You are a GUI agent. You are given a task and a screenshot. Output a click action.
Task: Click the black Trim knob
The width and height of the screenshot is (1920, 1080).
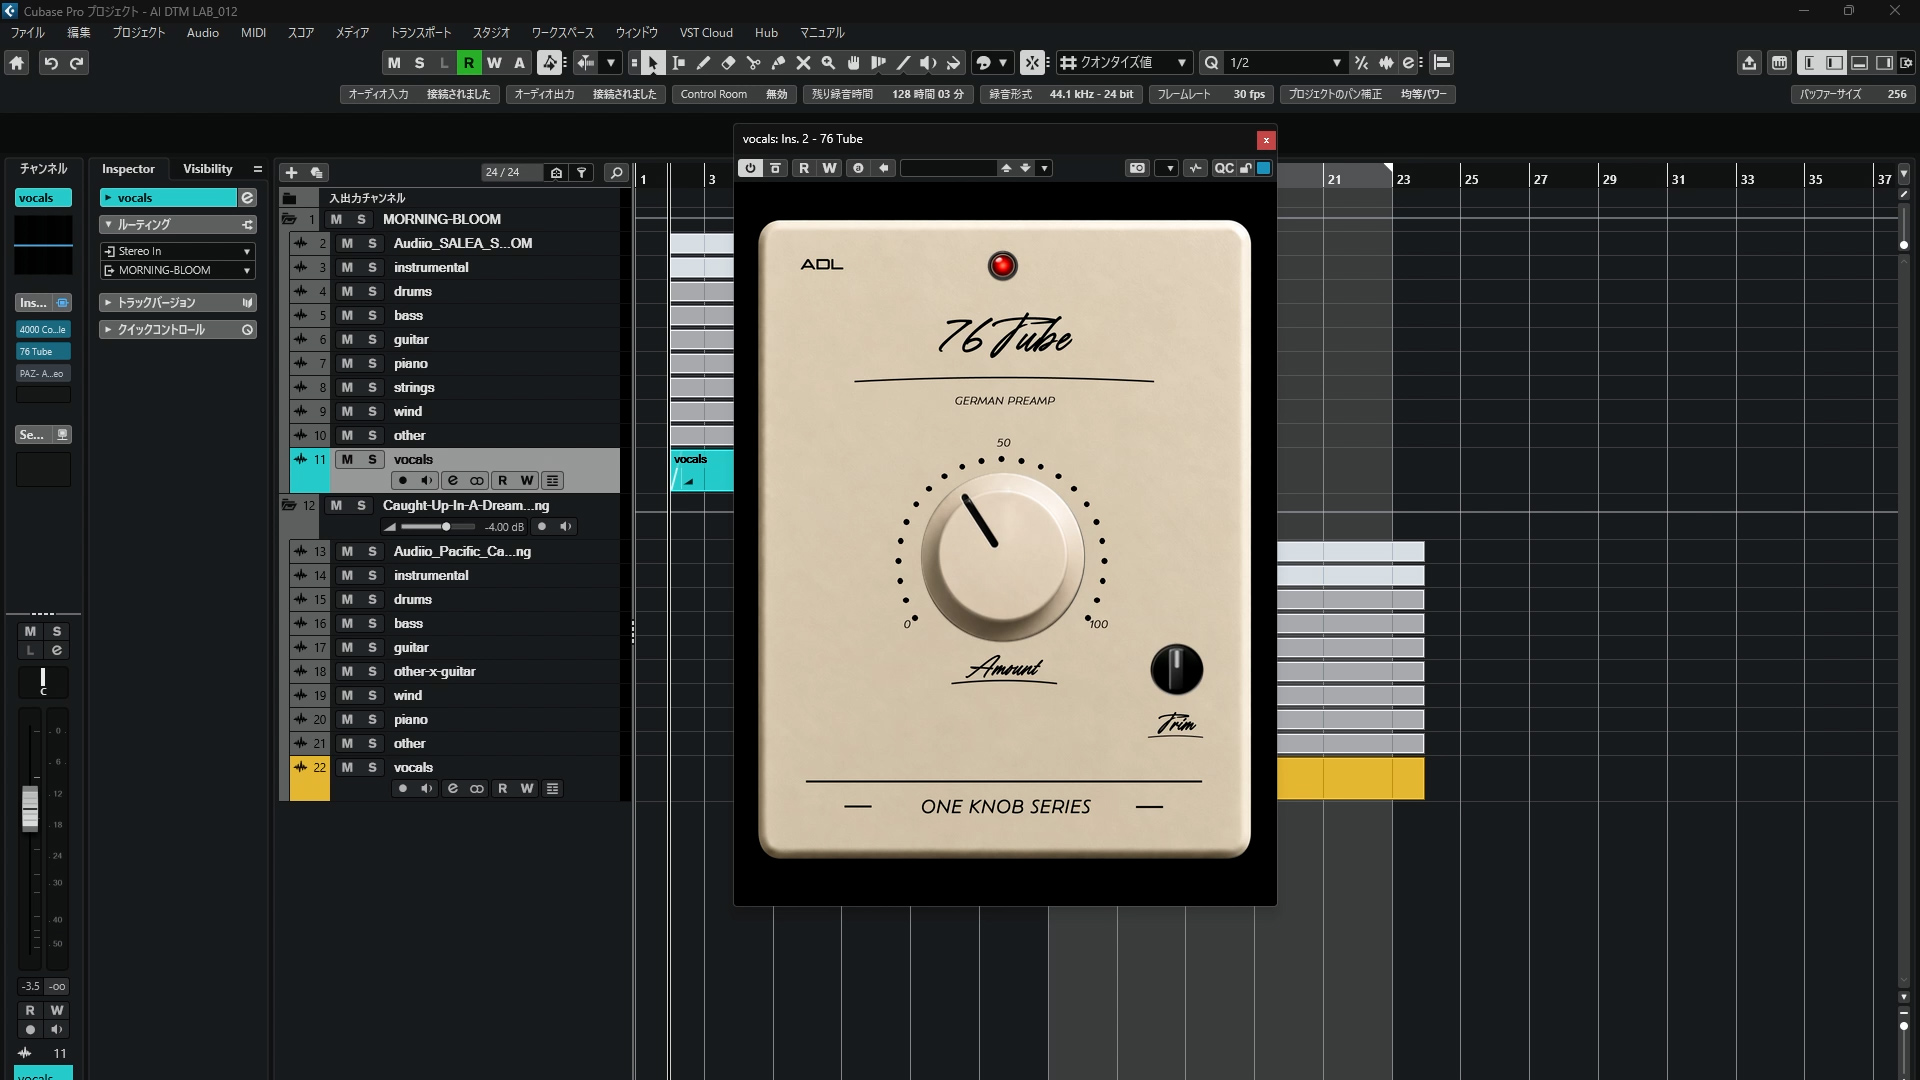click(1176, 669)
